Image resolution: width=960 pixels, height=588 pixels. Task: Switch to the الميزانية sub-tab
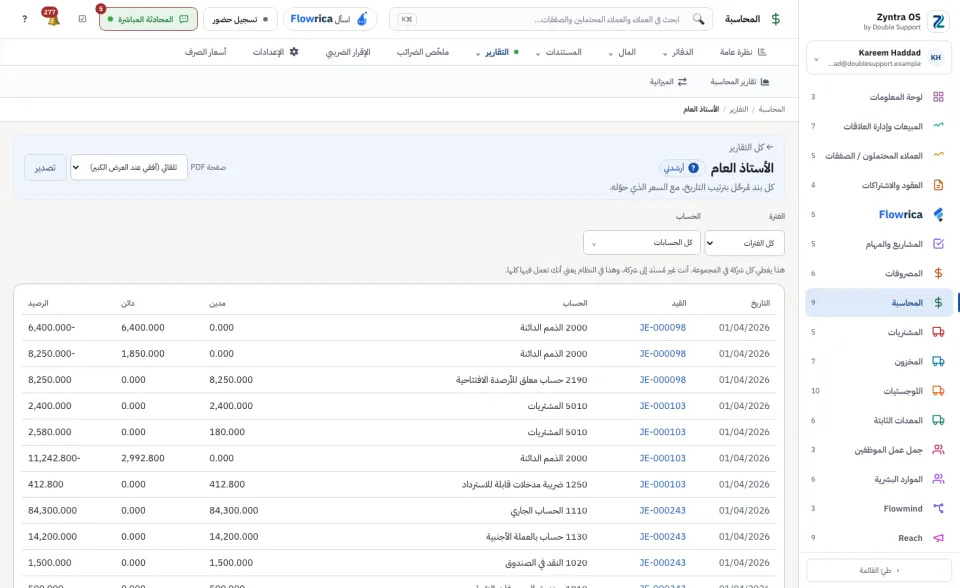click(668, 81)
